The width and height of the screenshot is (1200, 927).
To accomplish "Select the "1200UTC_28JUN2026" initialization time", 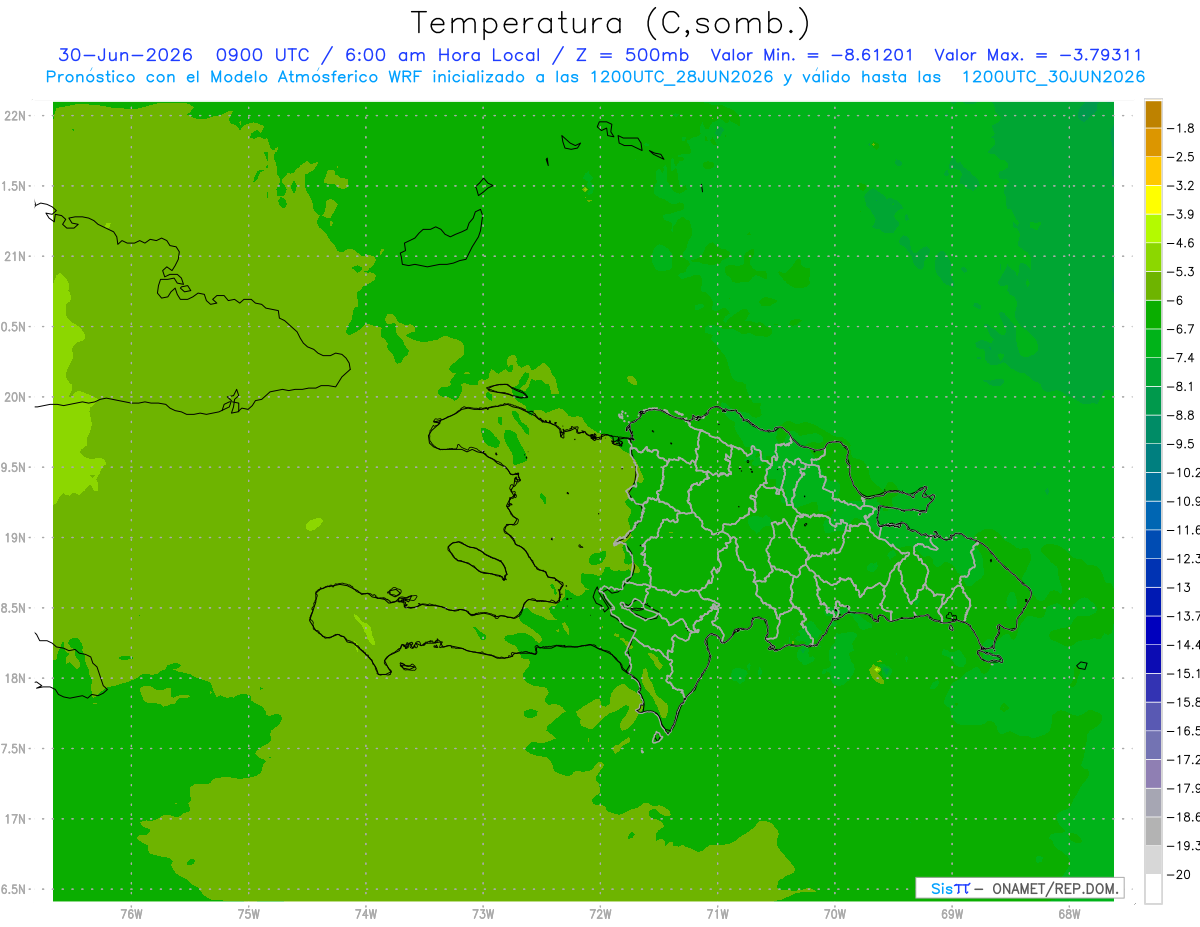I will (682, 77).
